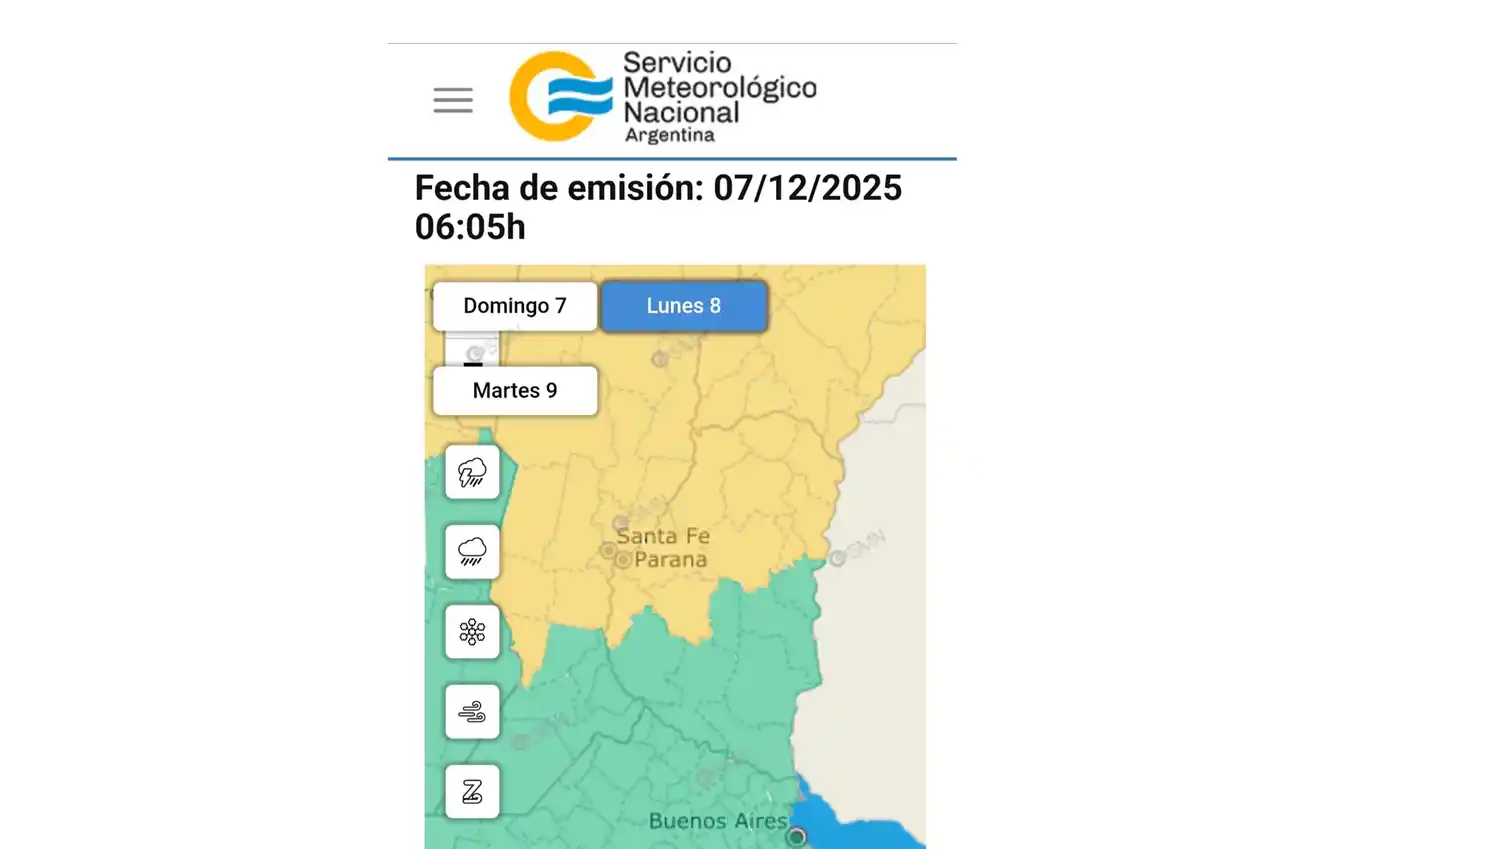Select the rain warning filter icon
This screenshot has width=1500, height=849.
[471, 552]
